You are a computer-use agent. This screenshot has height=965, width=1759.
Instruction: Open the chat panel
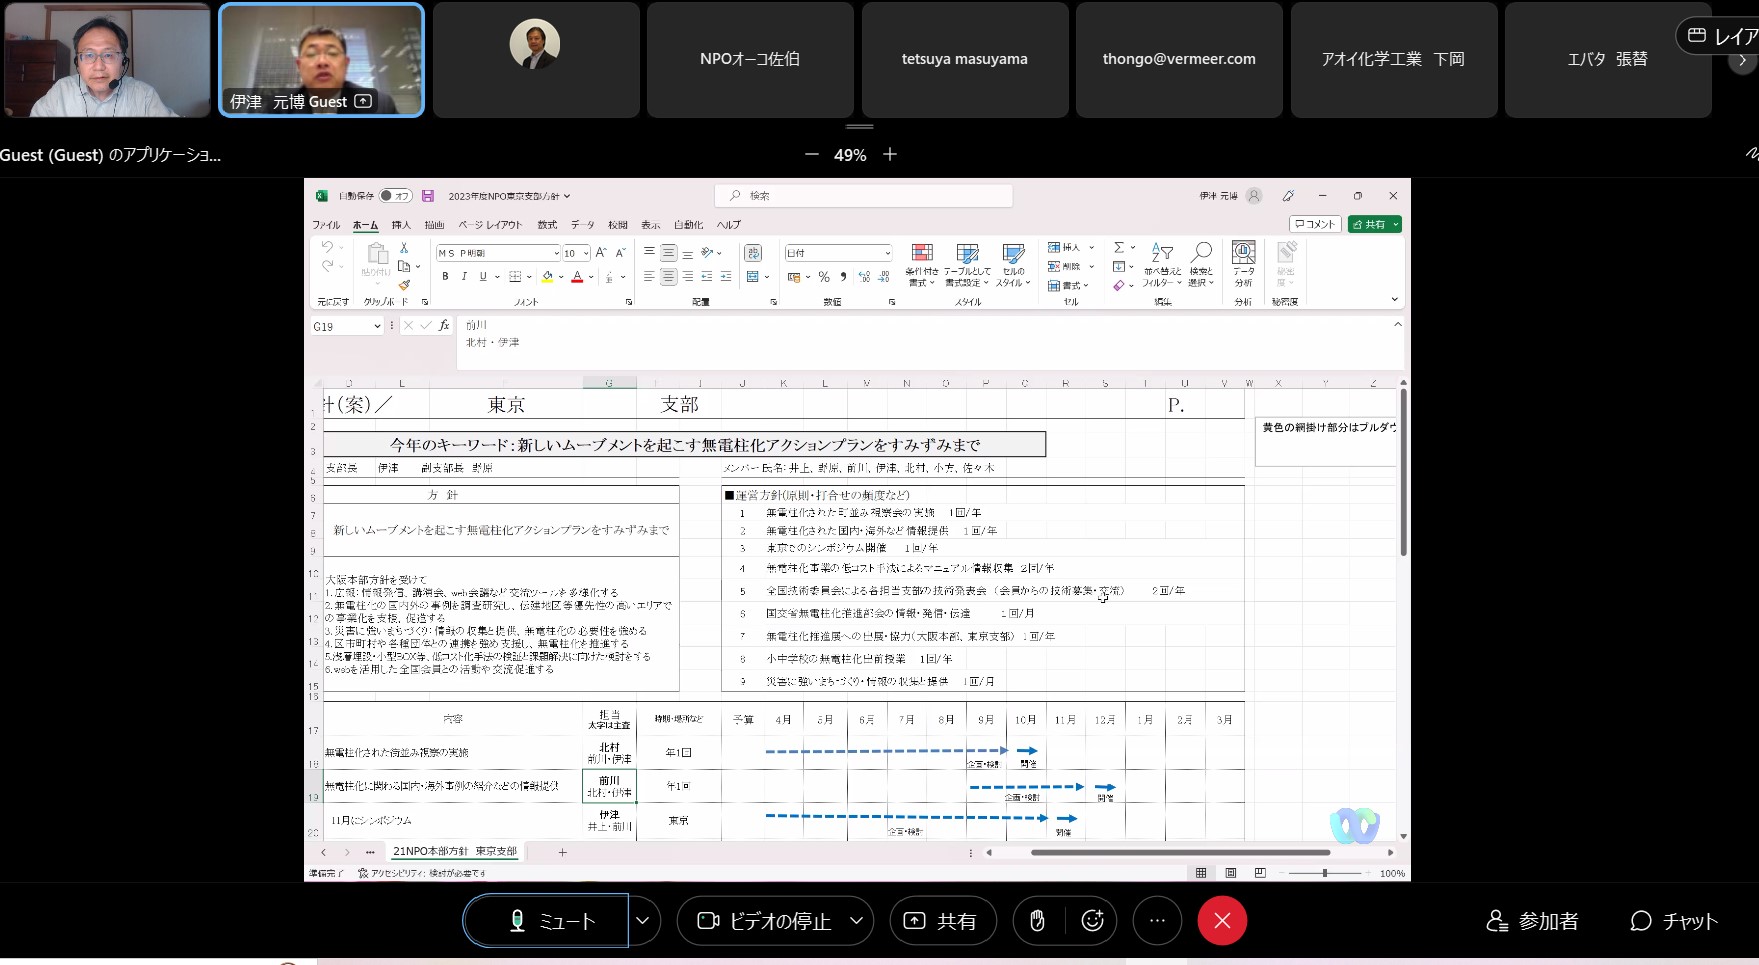click(x=1674, y=921)
